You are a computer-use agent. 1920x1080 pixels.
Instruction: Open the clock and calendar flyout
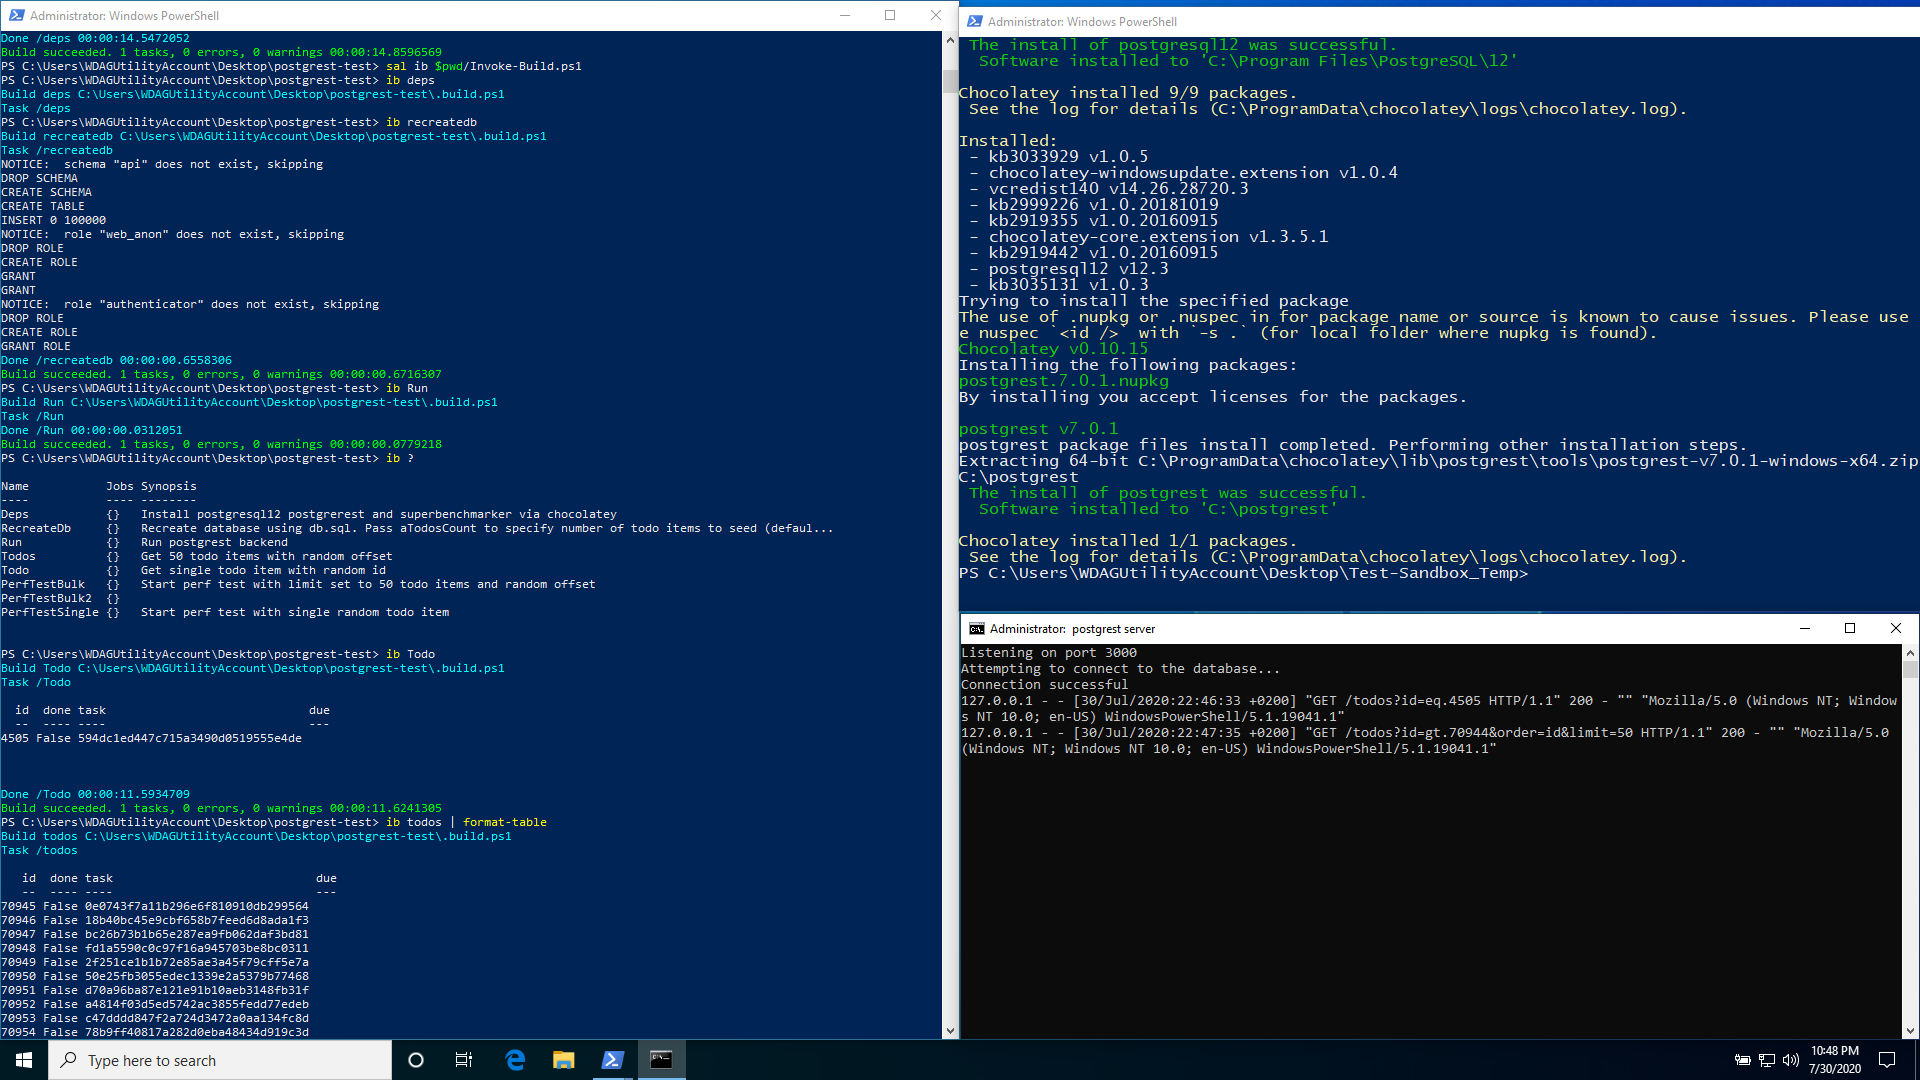[1835, 1060]
